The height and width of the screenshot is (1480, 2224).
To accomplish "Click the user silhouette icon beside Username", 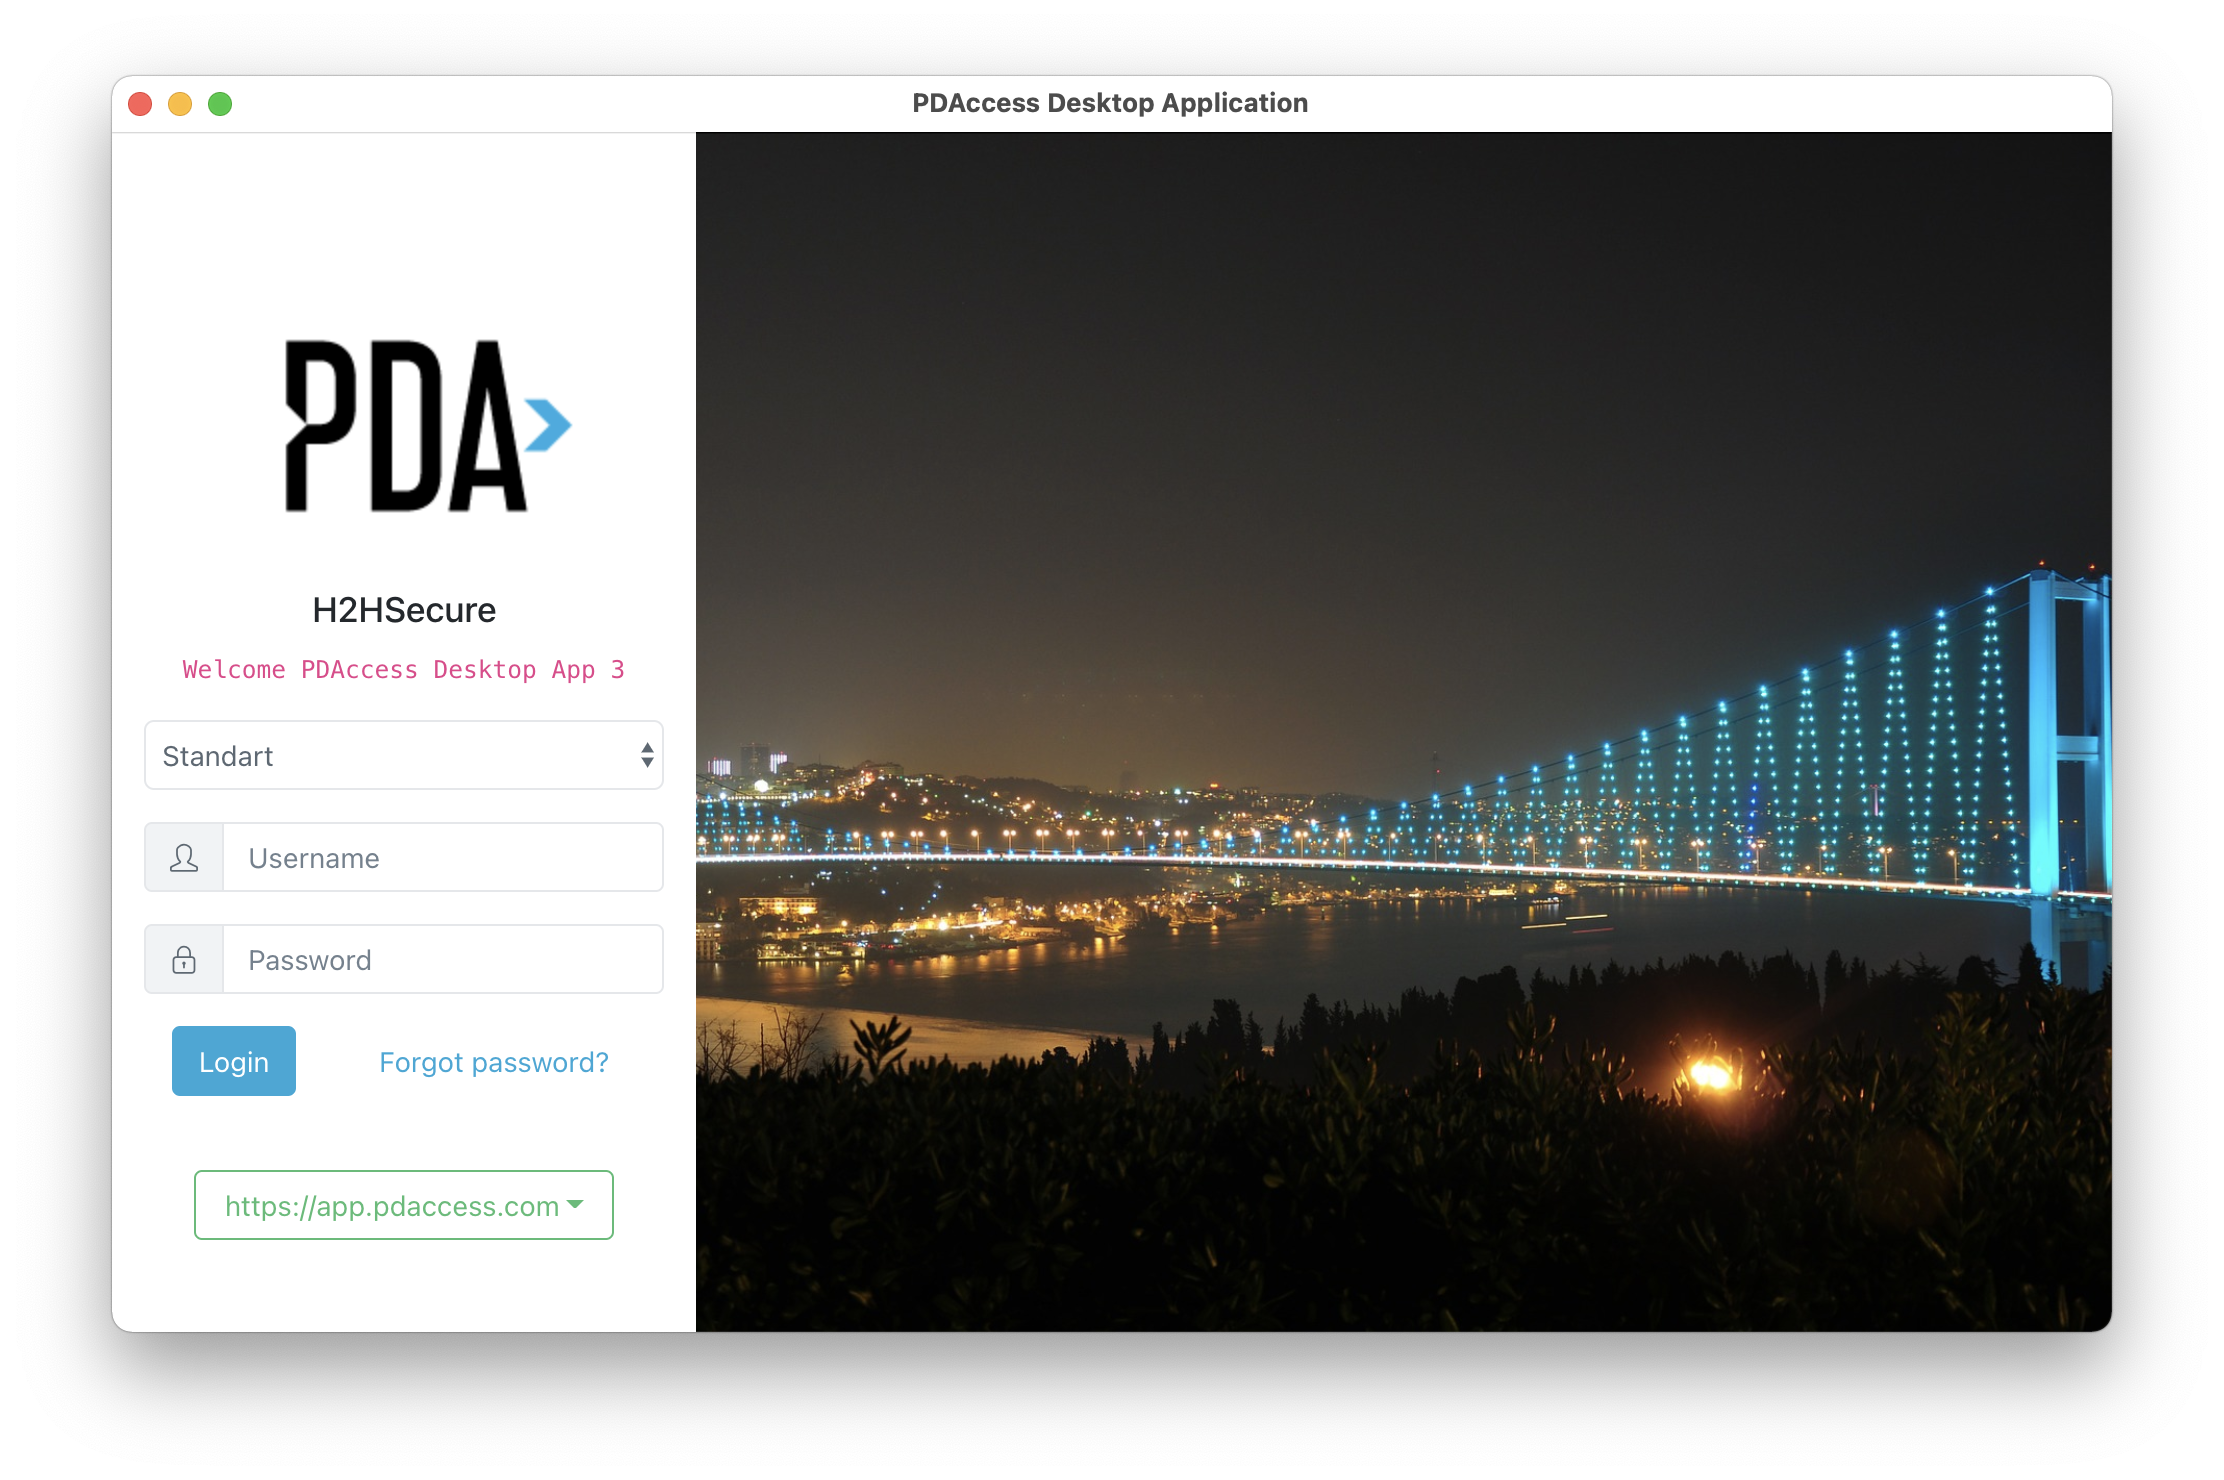I will 184,858.
